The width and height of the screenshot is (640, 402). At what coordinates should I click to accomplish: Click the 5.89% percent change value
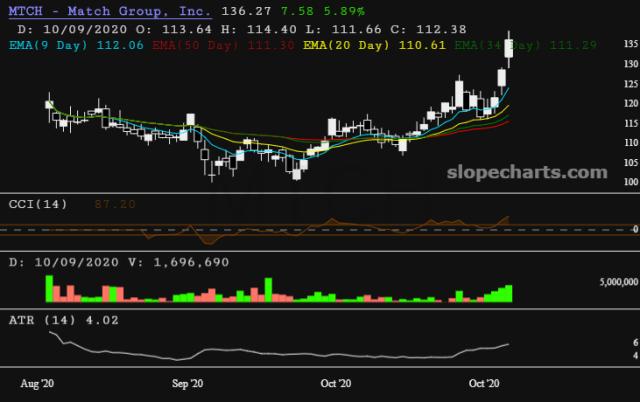pyautogui.click(x=344, y=11)
